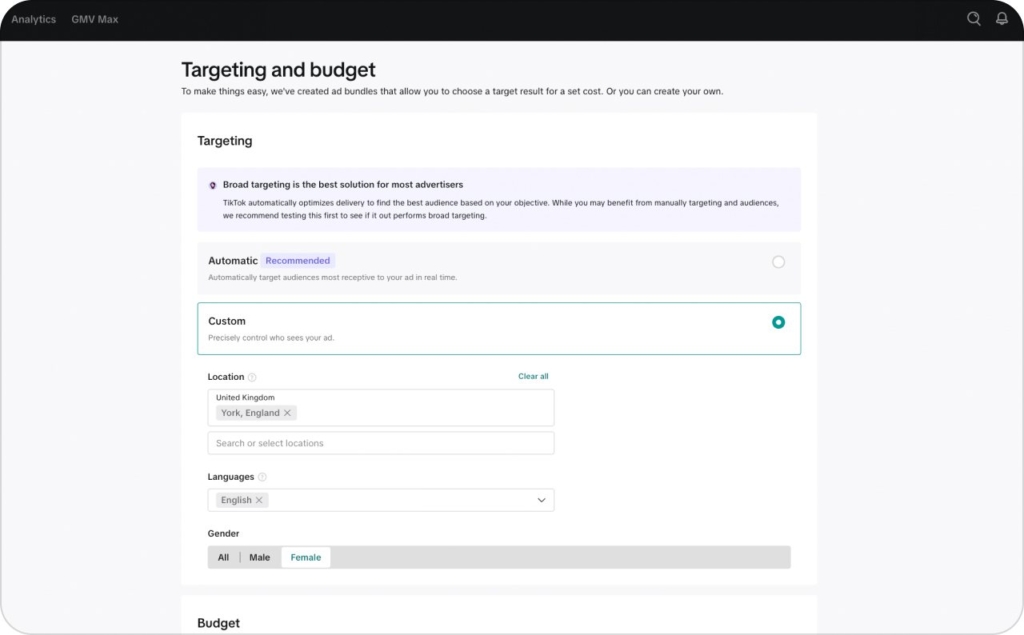Select United Kingdom in the location box
Image resolution: width=1024 pixels, height=635 pixels.
click(246, 397)
